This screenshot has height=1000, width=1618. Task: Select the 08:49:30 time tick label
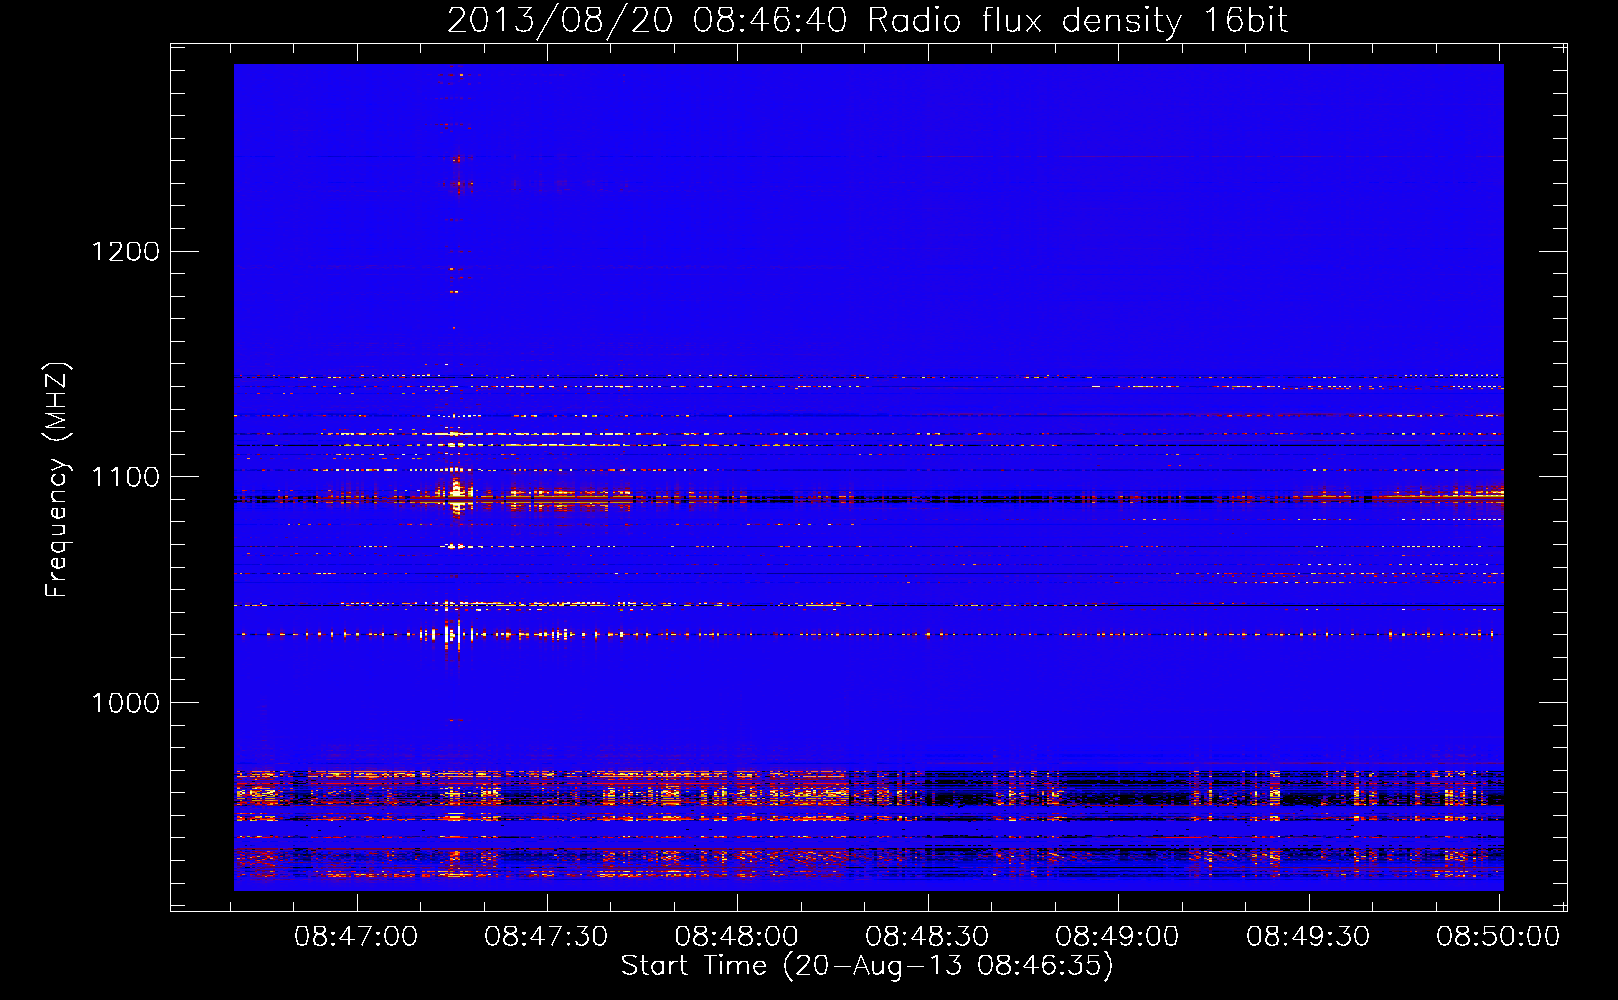1308,936
